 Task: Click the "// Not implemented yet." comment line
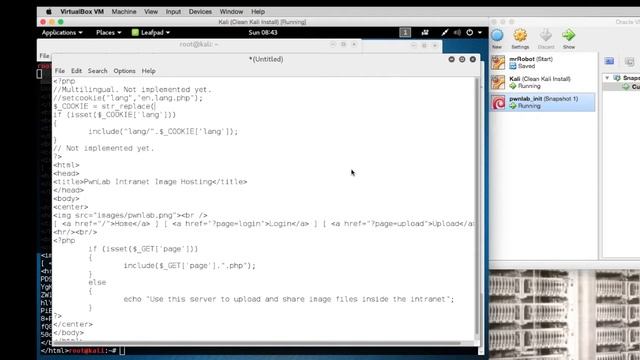click(104, 148)
